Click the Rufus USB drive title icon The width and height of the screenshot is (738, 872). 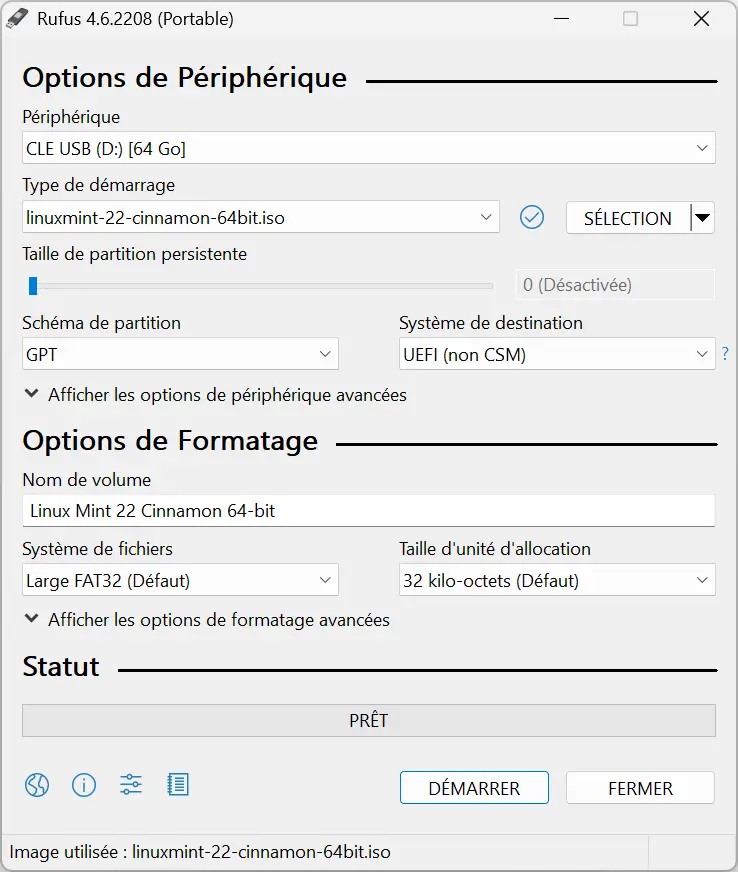point(17,18)
